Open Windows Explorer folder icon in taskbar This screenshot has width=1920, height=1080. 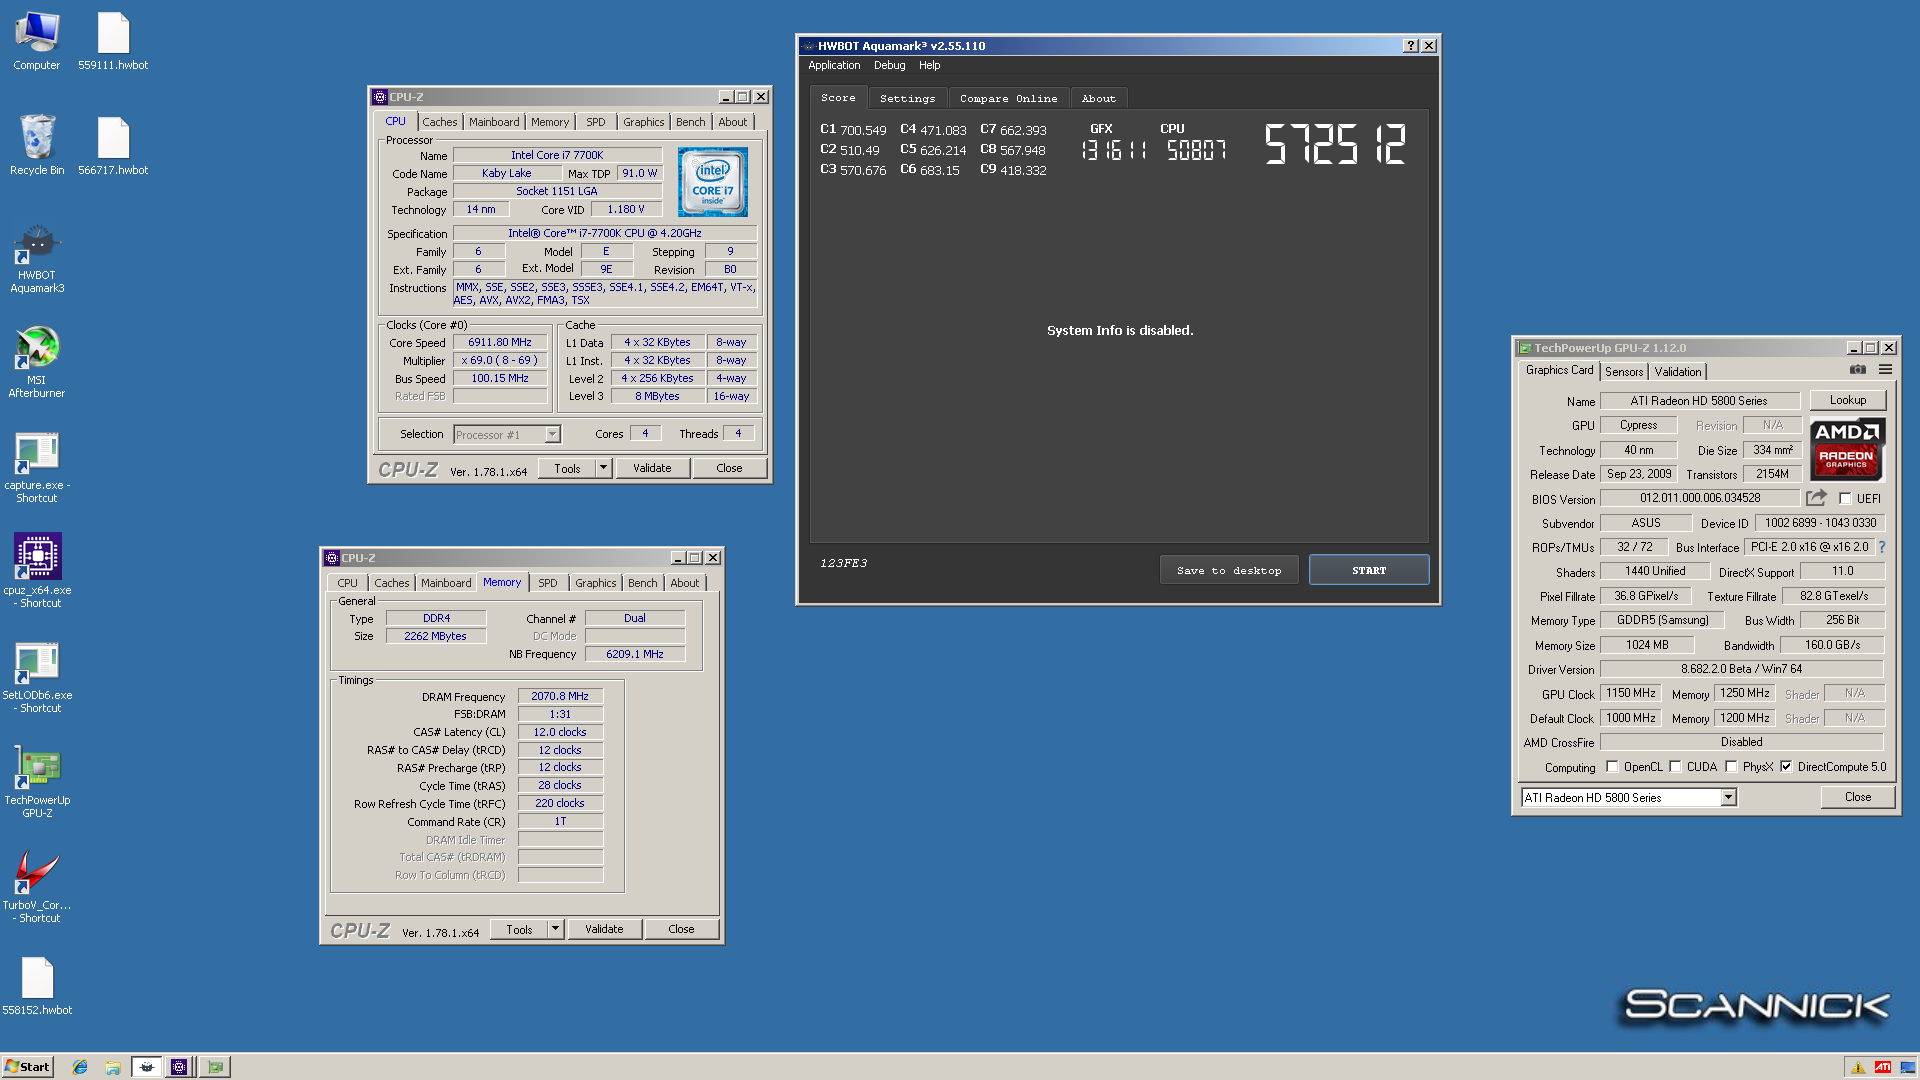point(113,1067)
